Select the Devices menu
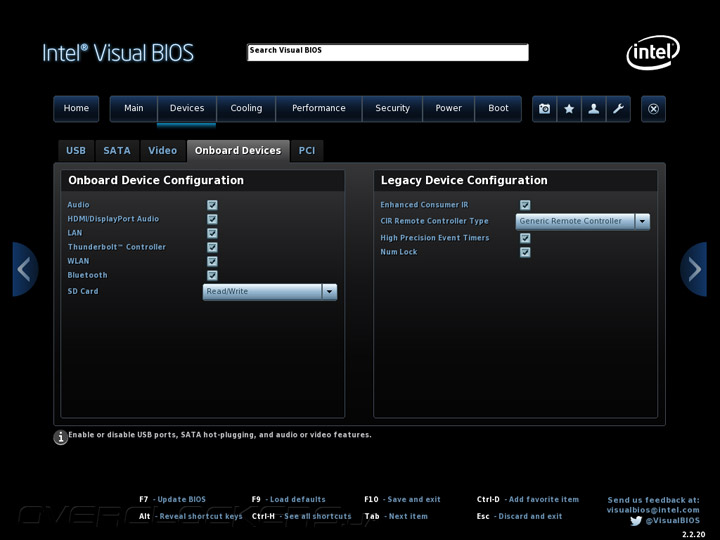720x540 pixels. coord(187,108)
